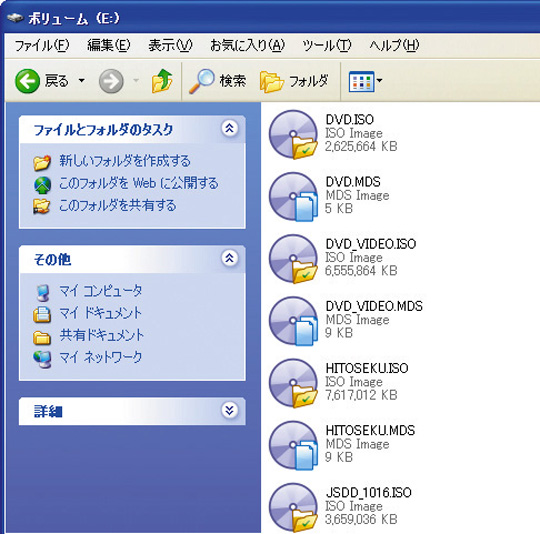This screenshot has height=534, width=540.
Task: Click このフォルダを共有する link
Action: 118,206
